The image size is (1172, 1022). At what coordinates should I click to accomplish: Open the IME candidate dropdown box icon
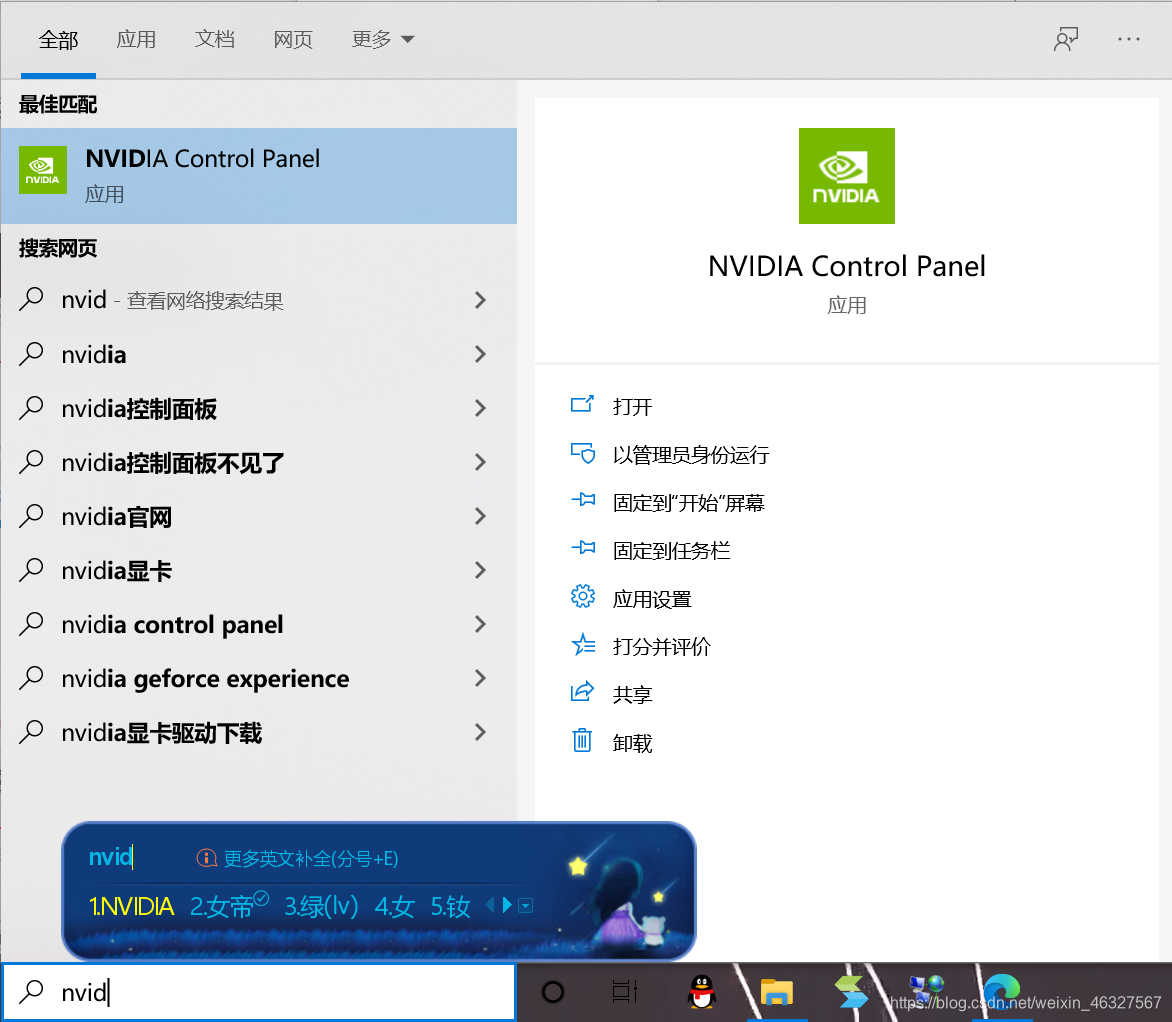pyautogui.click(x=525, y=906)
